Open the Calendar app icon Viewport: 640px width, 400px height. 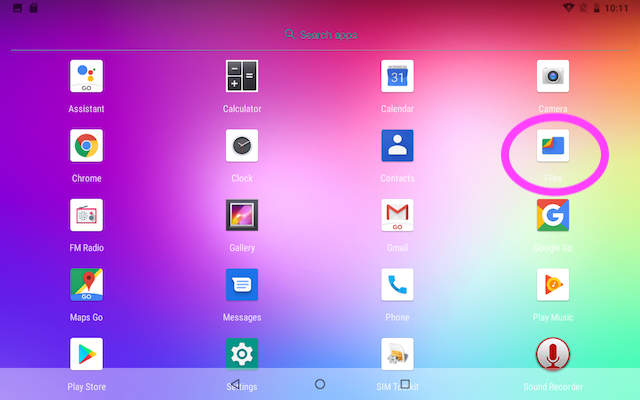397,76
